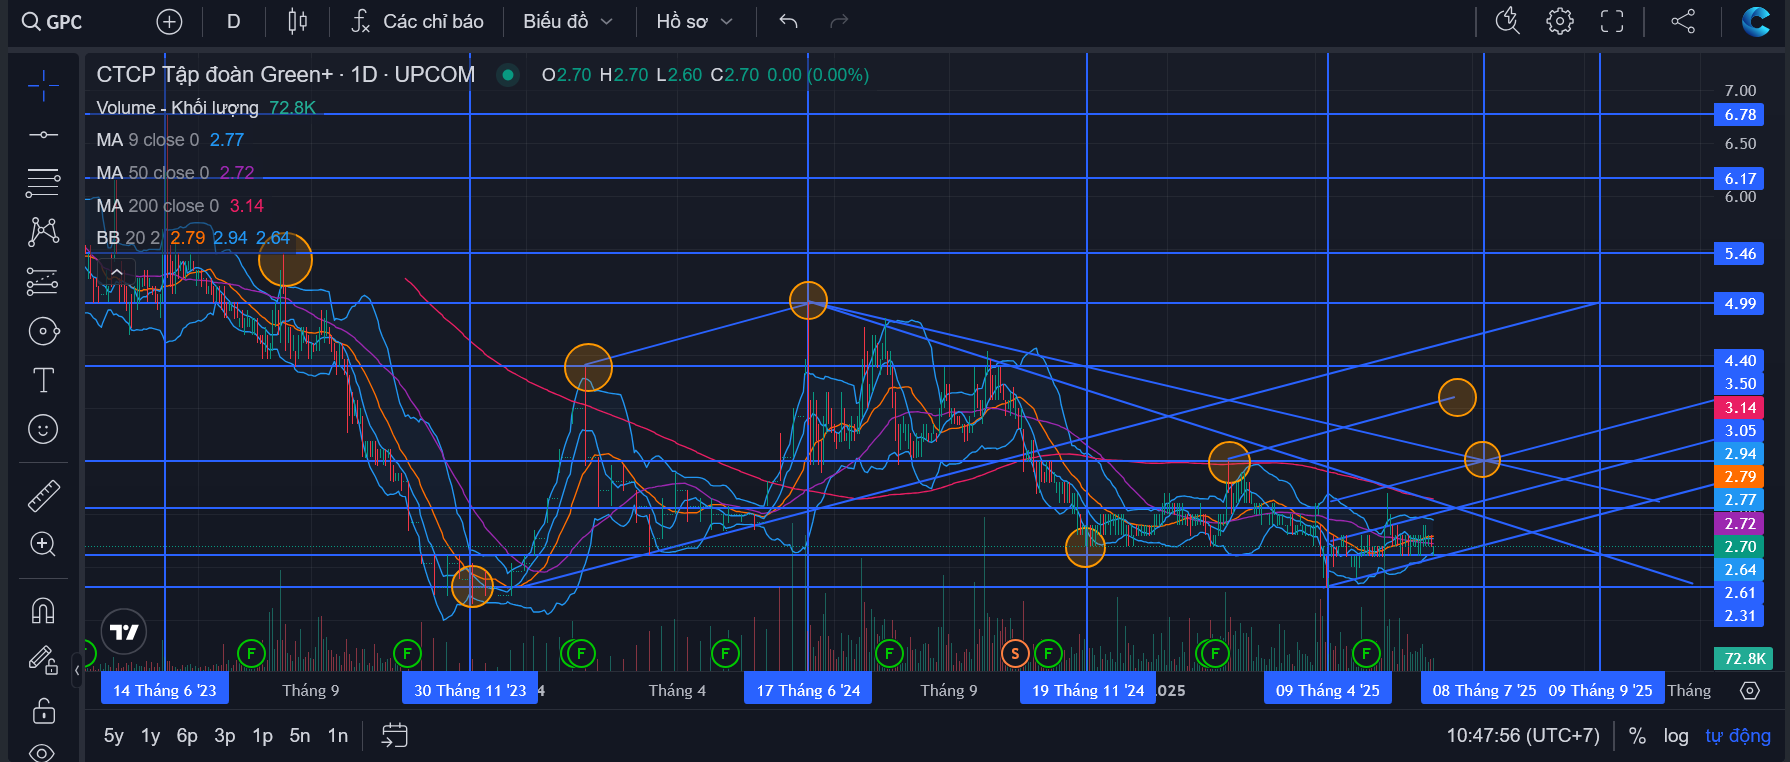Click the CTCP Tập đoàn Green+ title
This screenshot has height=762, width=1790.
(x=285, y=75)
